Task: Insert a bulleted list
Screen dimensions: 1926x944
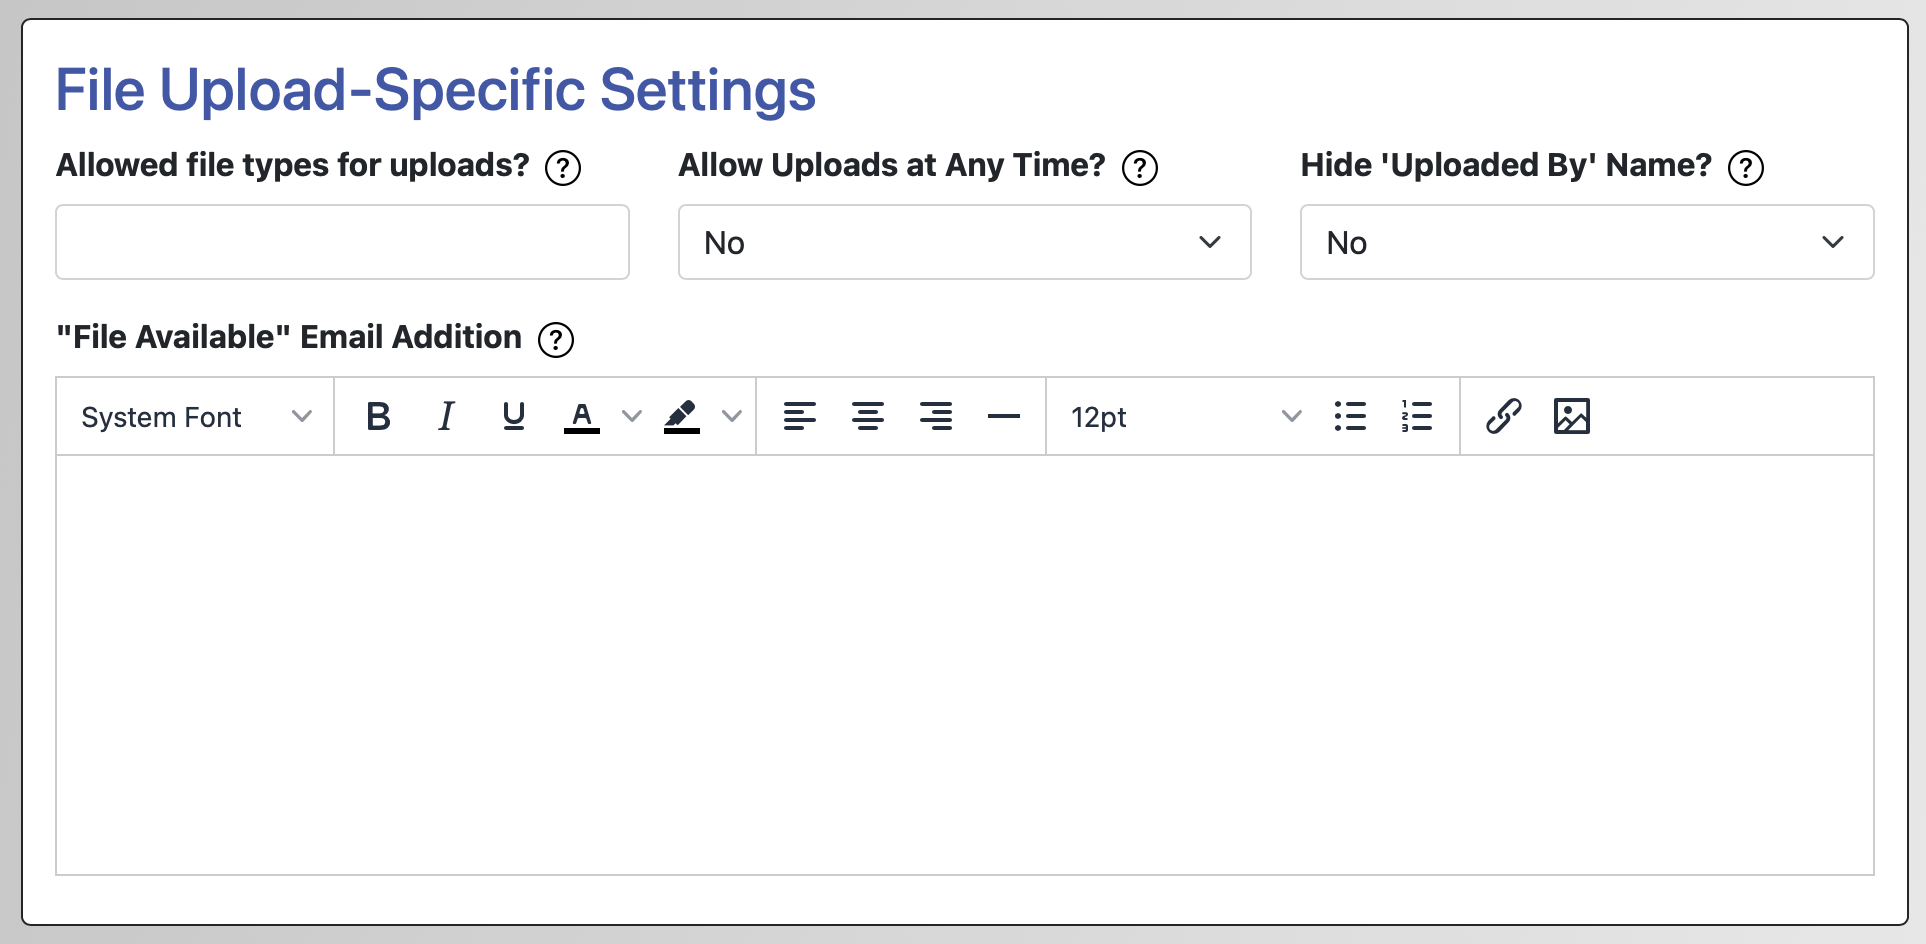Action: tap(1349, 416)
